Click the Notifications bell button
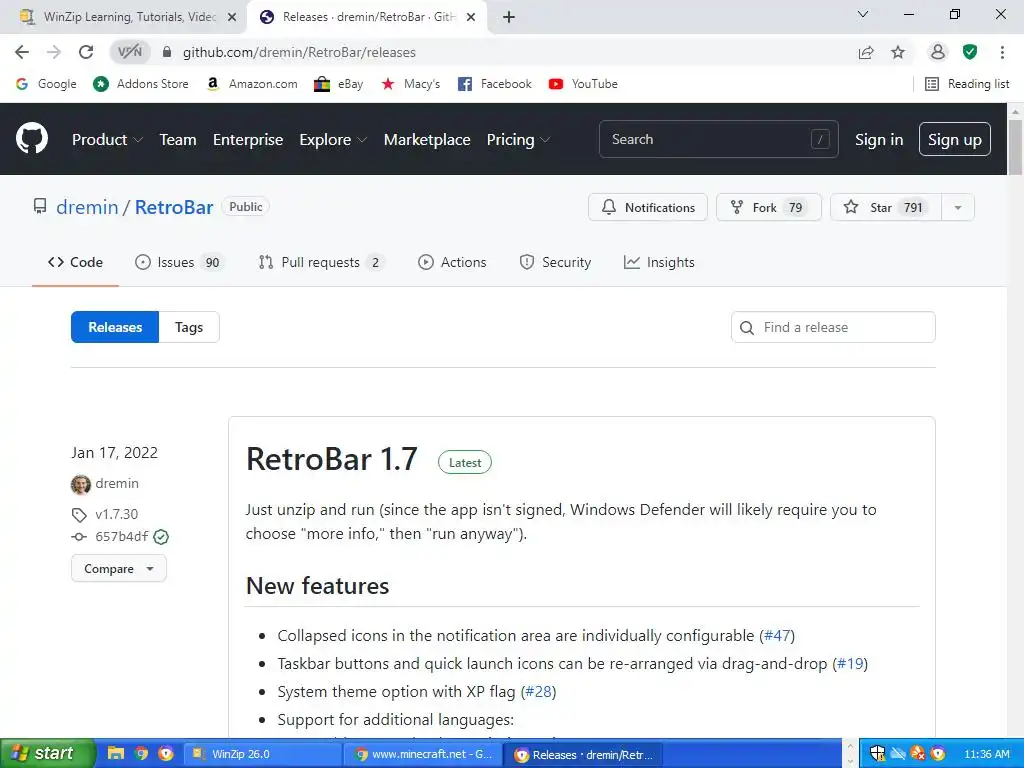Viewport: 1024px width, 768px height. (x=647, y=207)
